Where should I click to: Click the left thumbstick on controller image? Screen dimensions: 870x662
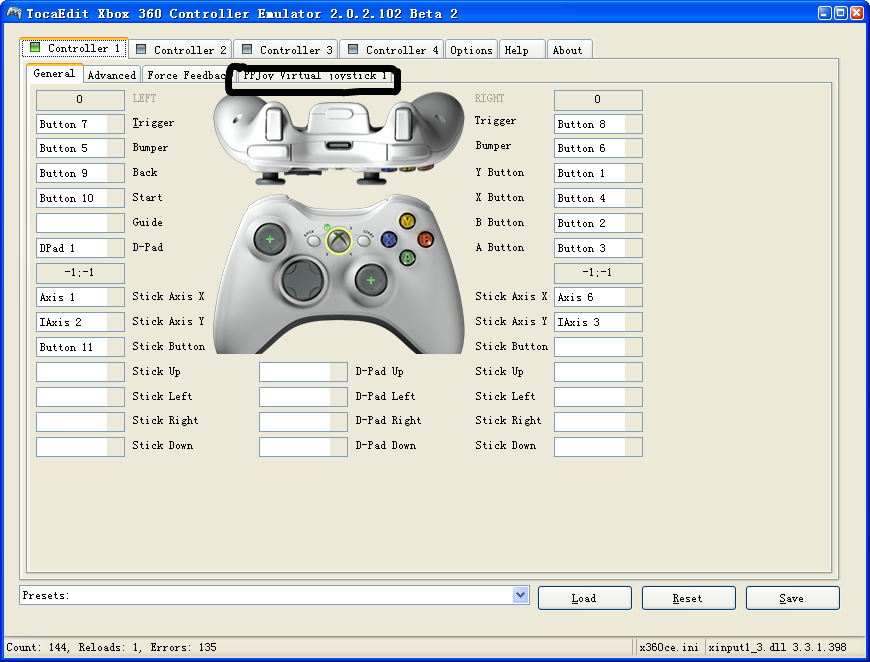tap(269, 239)
